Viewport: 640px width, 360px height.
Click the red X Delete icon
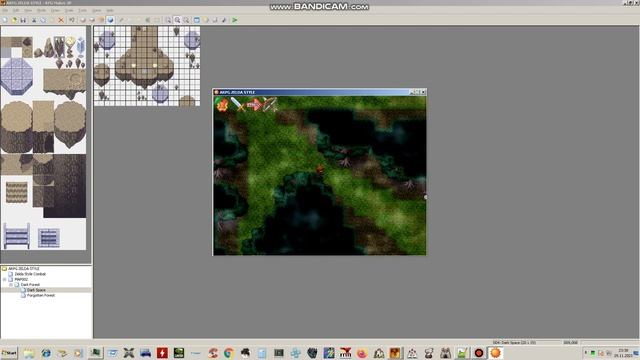61,20
